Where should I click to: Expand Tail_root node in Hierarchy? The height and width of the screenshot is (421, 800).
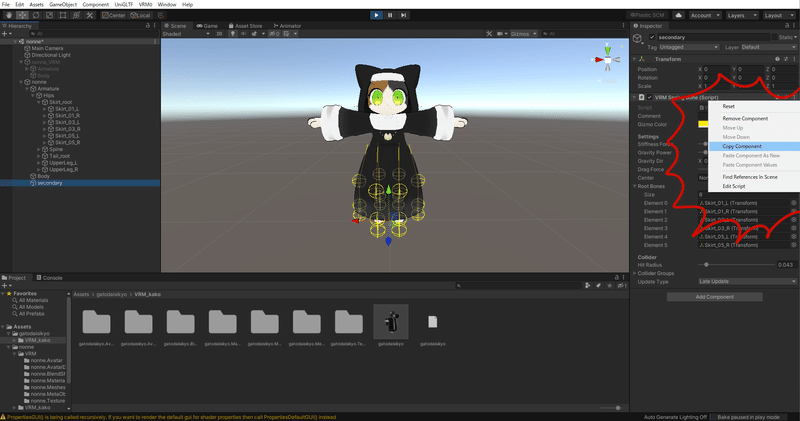point(39,156)
